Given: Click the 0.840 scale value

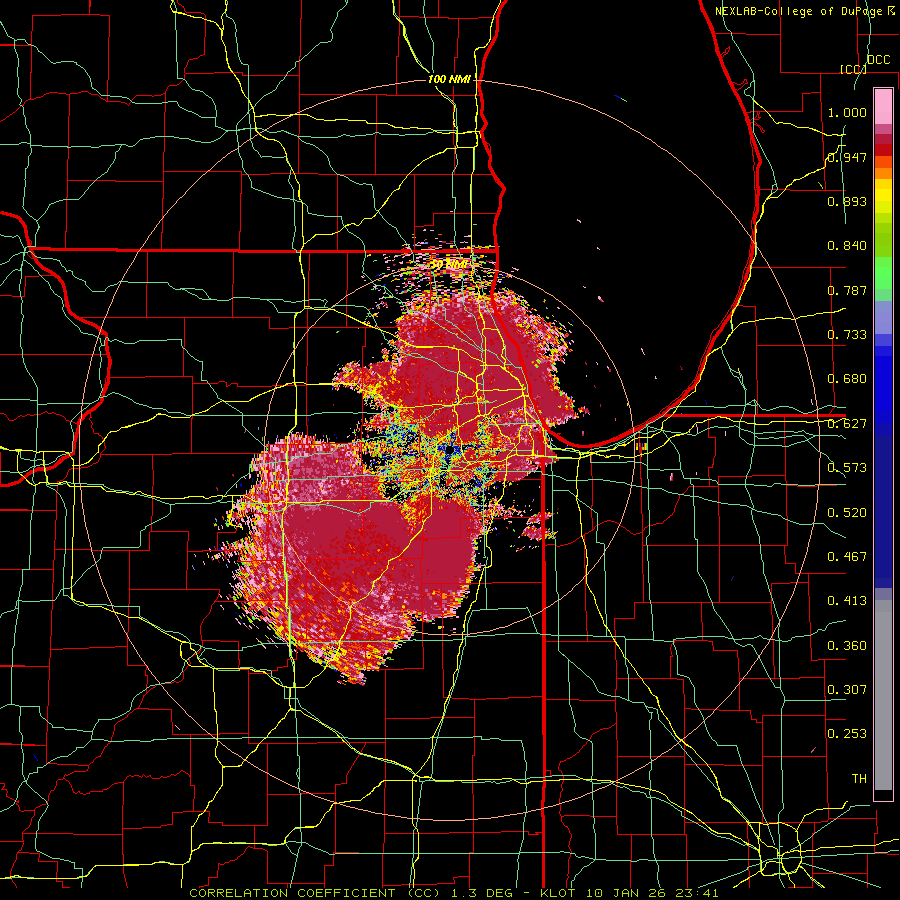Looking at the screenshot, I should click(847, 246).
